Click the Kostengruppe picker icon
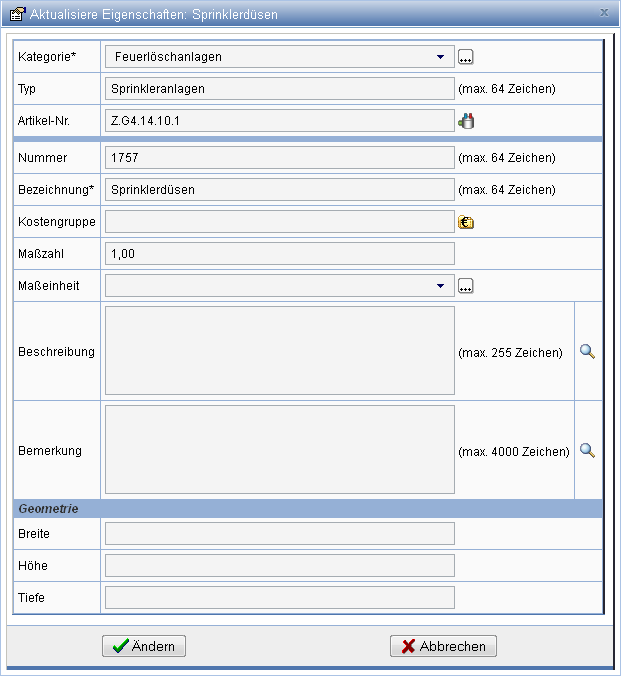The width and height of the screenshot is (621, 676). pyautogui.click(x=465, y=222)
